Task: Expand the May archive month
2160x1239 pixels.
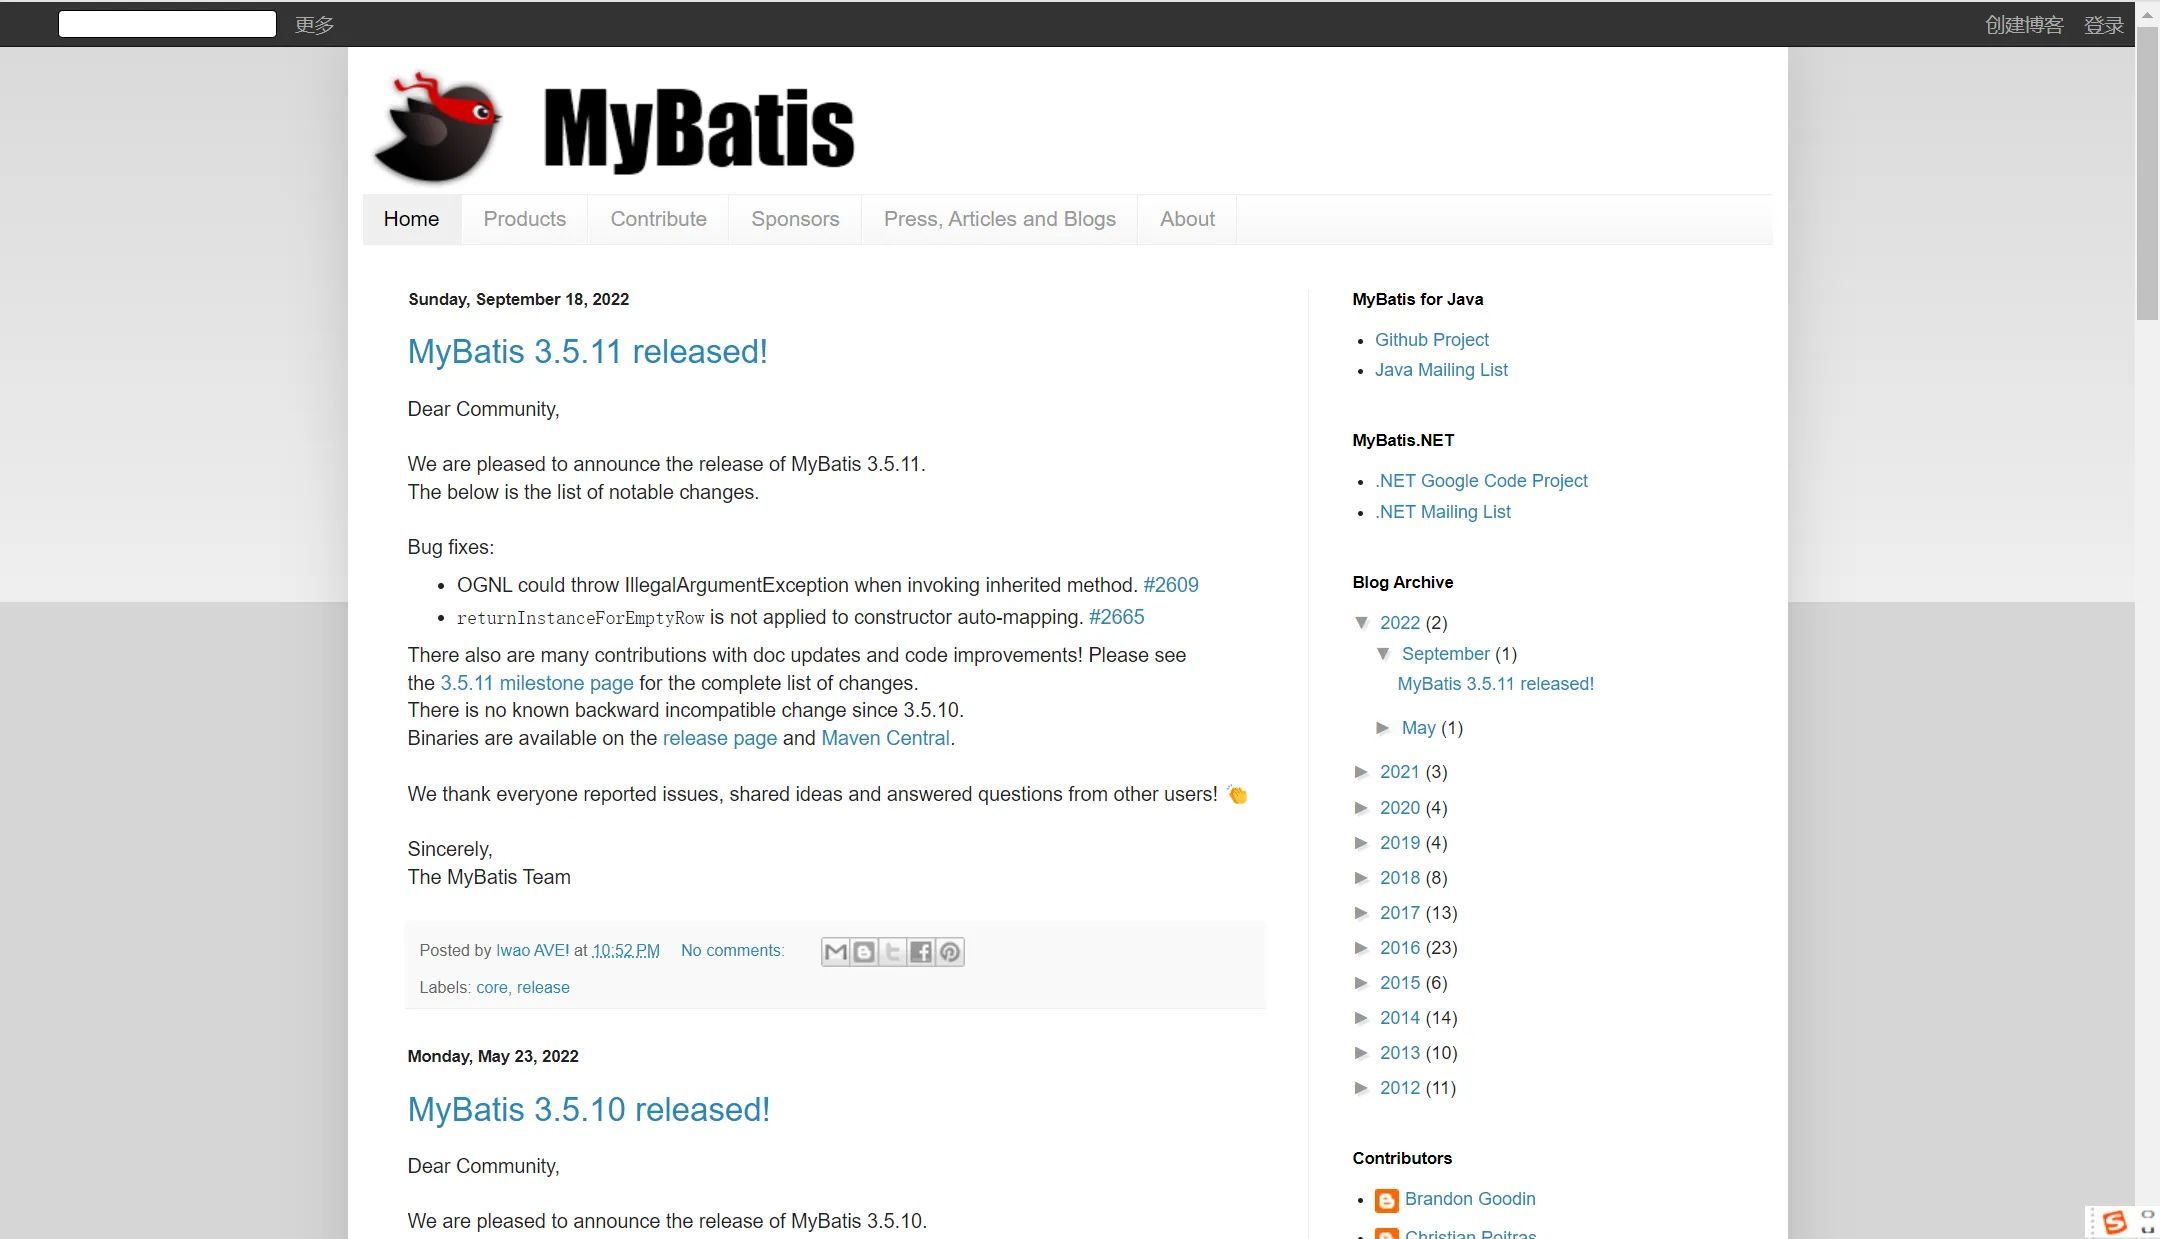Action: [1384, 728]
